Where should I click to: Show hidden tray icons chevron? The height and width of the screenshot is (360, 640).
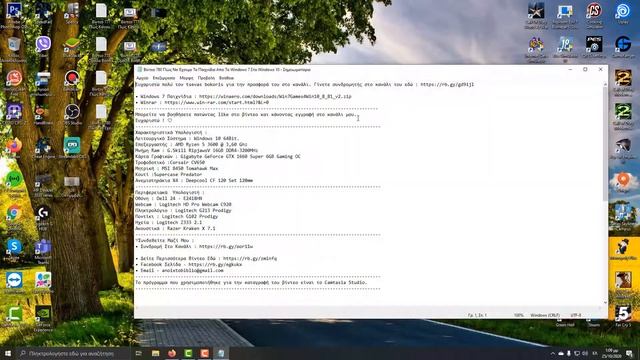click(x=552, y=353)
